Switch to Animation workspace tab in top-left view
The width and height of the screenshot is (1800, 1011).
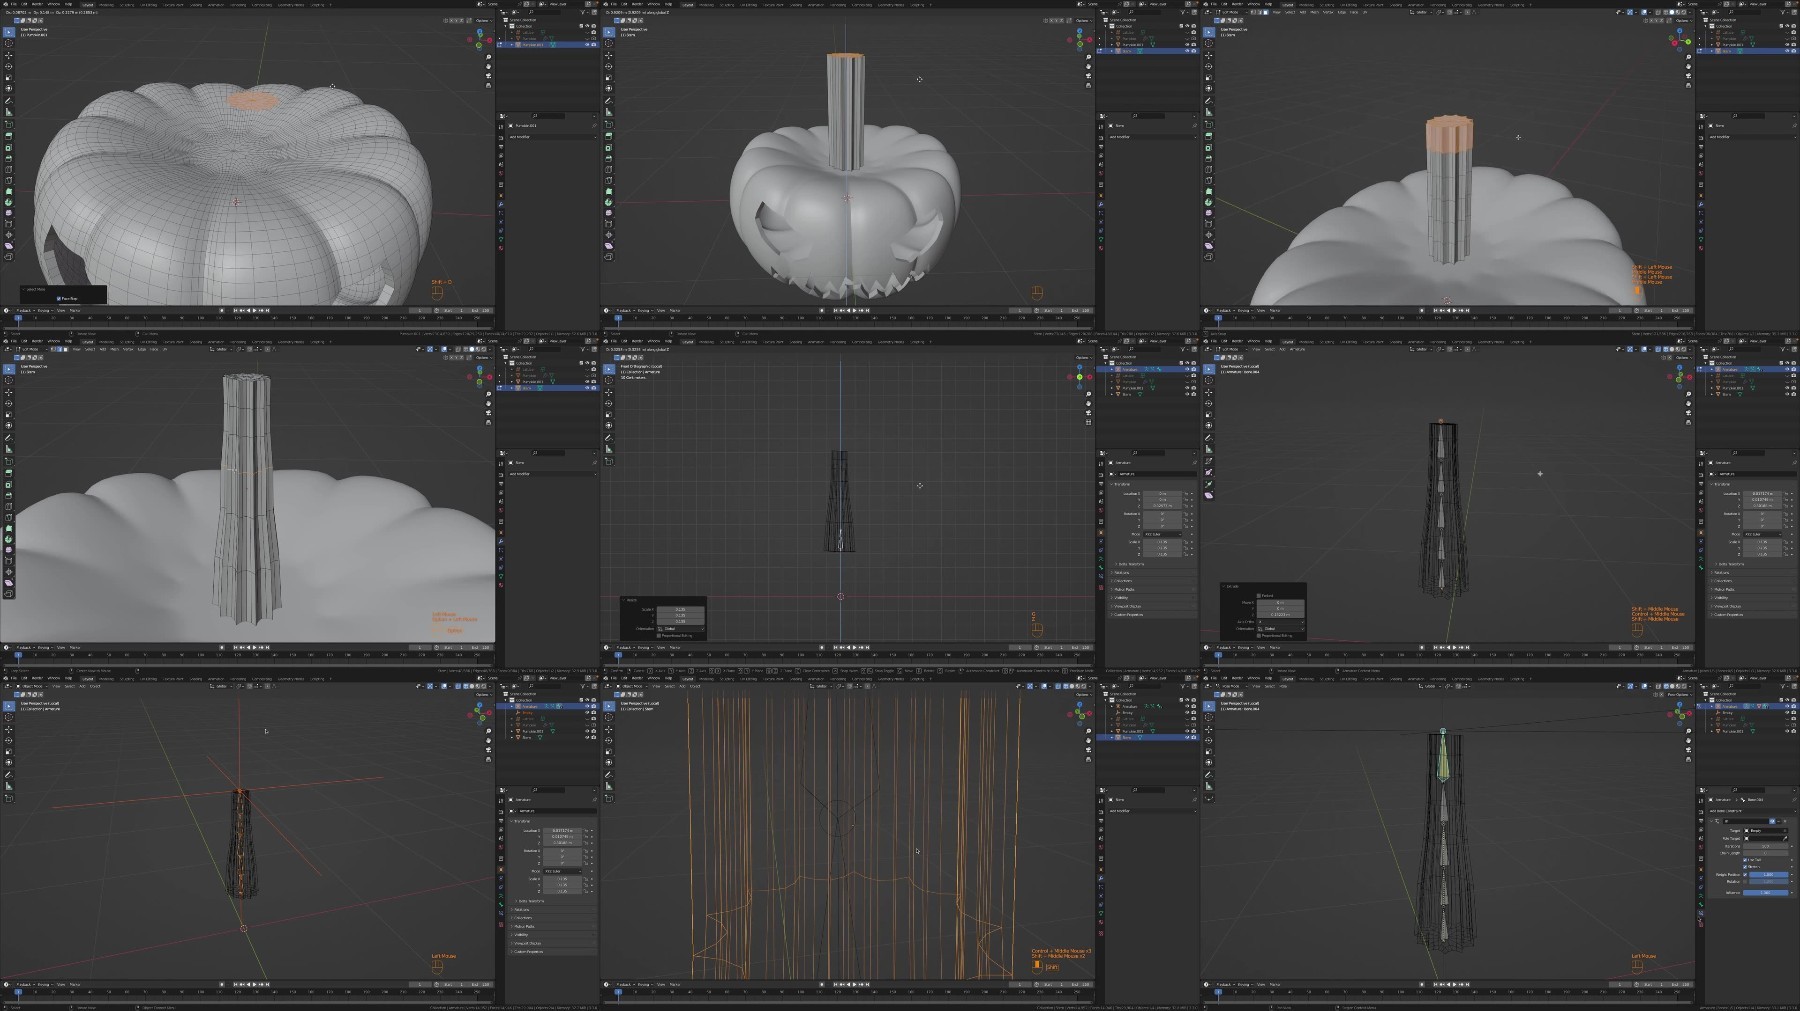[x=216, y=4]
